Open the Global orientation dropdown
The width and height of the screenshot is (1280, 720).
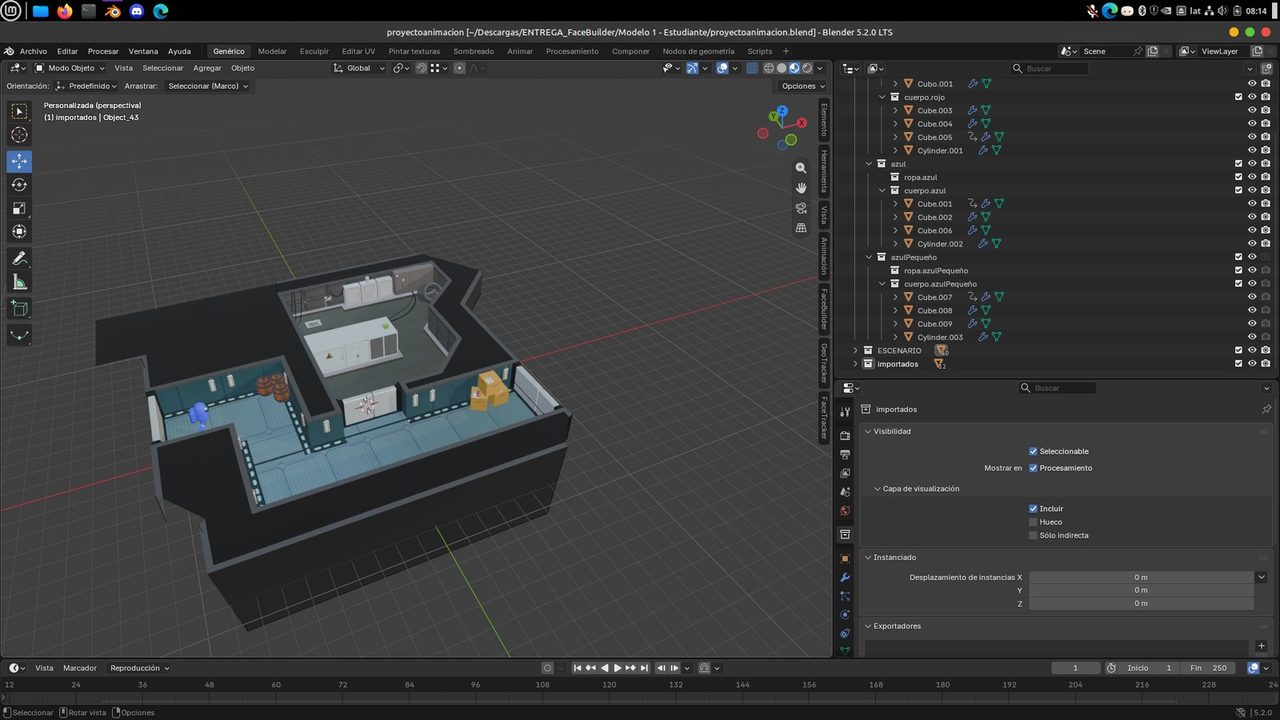[359, 68]
